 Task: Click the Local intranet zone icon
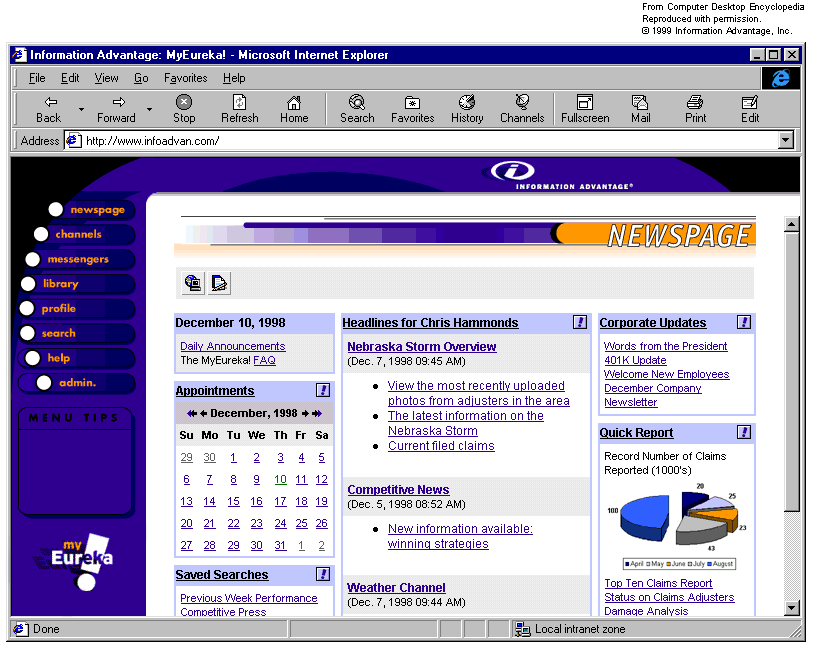click(522, 629)
